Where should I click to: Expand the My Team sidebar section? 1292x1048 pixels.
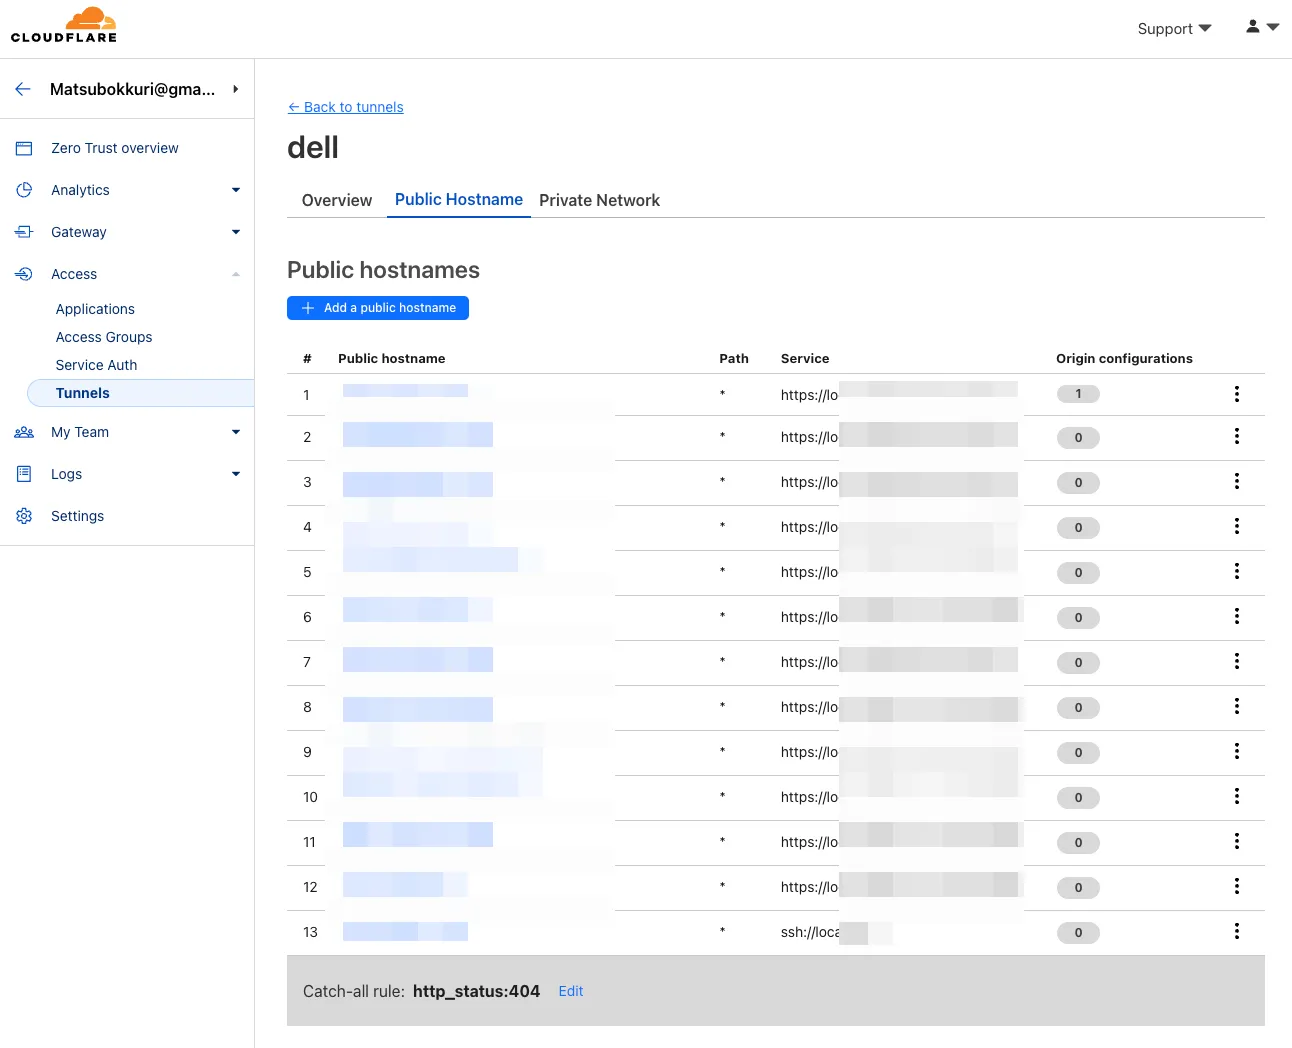[236, 432]
